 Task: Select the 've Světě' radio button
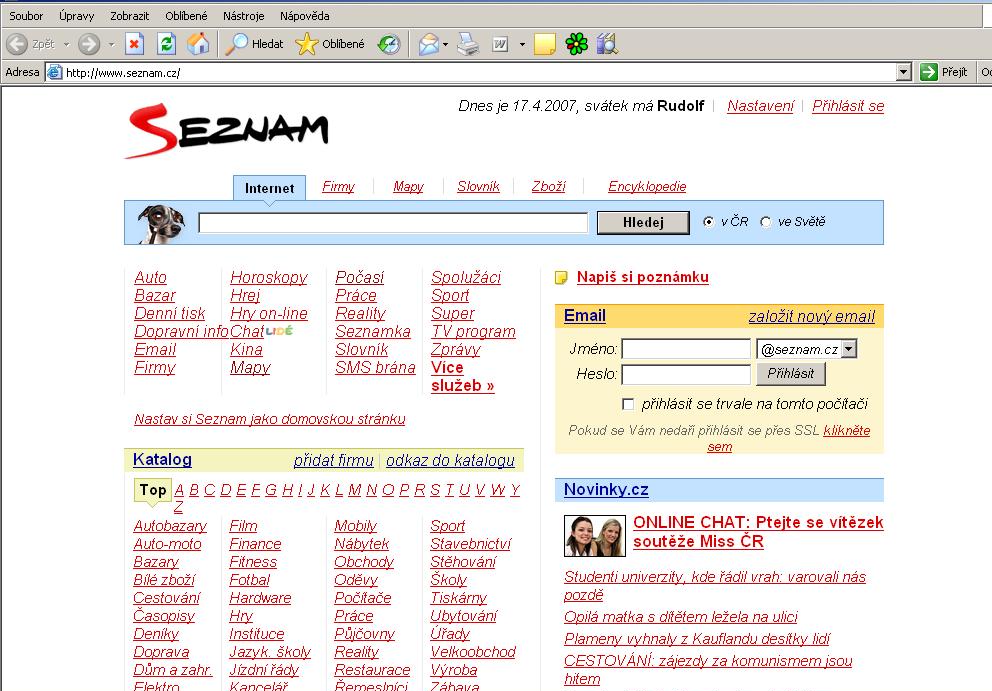(766, 222)
